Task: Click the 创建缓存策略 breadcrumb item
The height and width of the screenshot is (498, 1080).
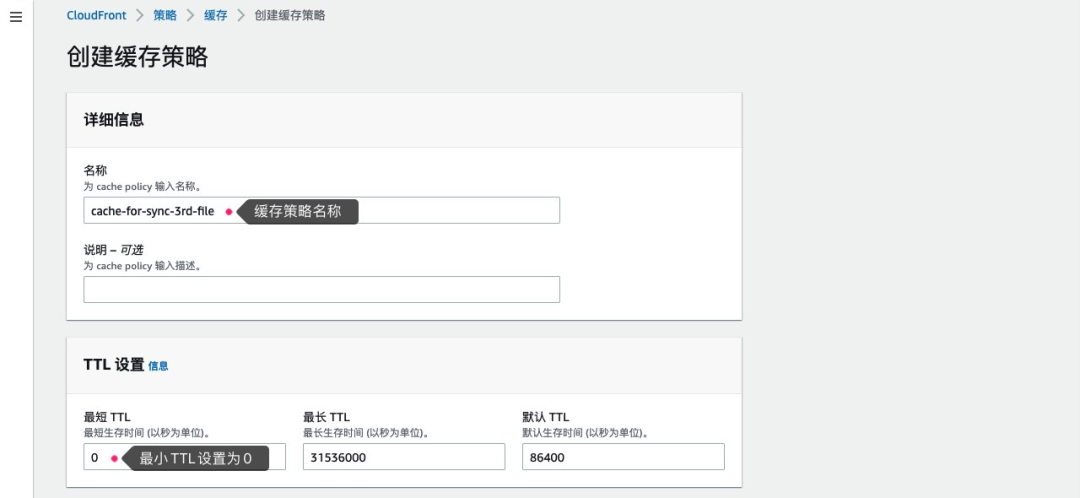Action: pos(290,15)
